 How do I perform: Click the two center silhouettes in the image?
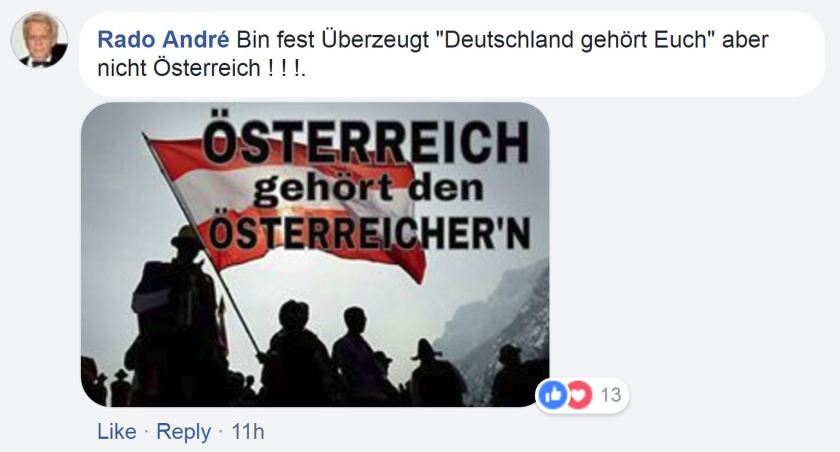[326, 353]
